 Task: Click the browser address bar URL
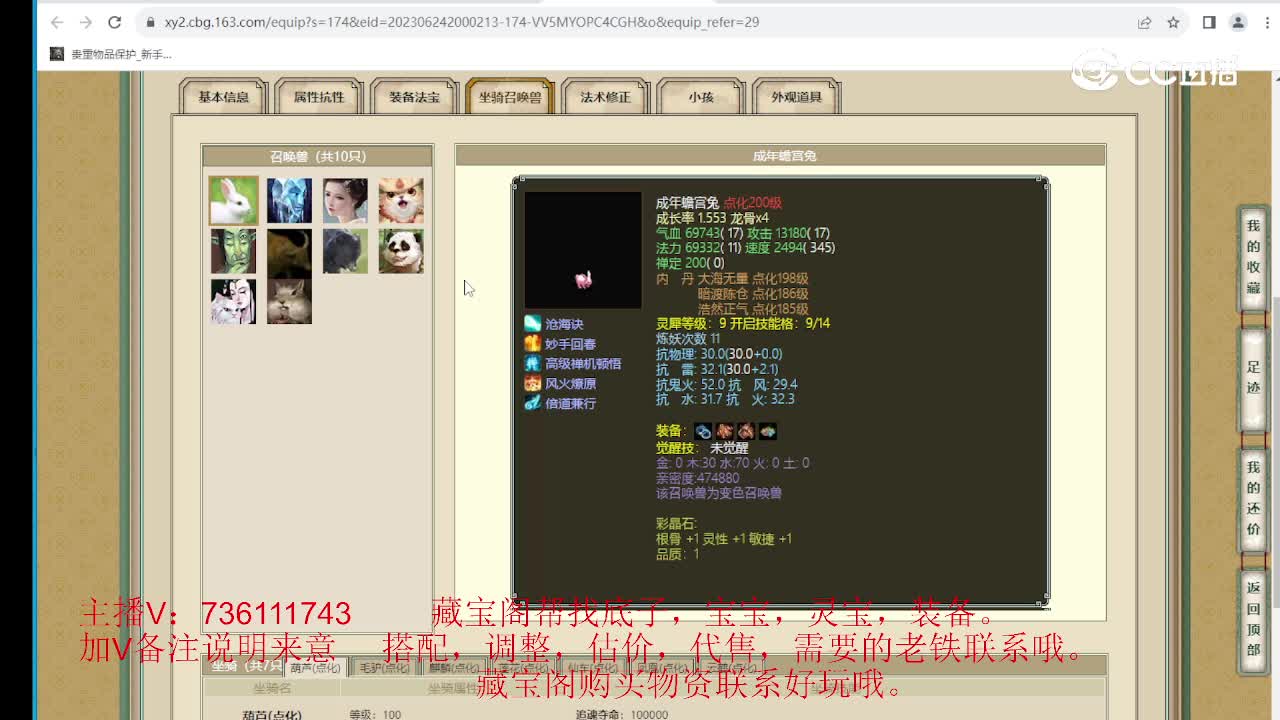point(461,22)
